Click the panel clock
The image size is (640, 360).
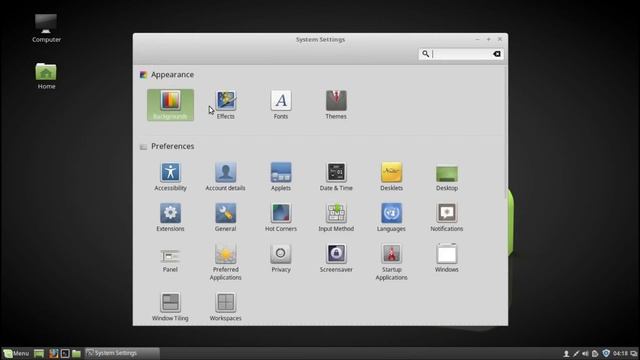(x=620, y=353)
